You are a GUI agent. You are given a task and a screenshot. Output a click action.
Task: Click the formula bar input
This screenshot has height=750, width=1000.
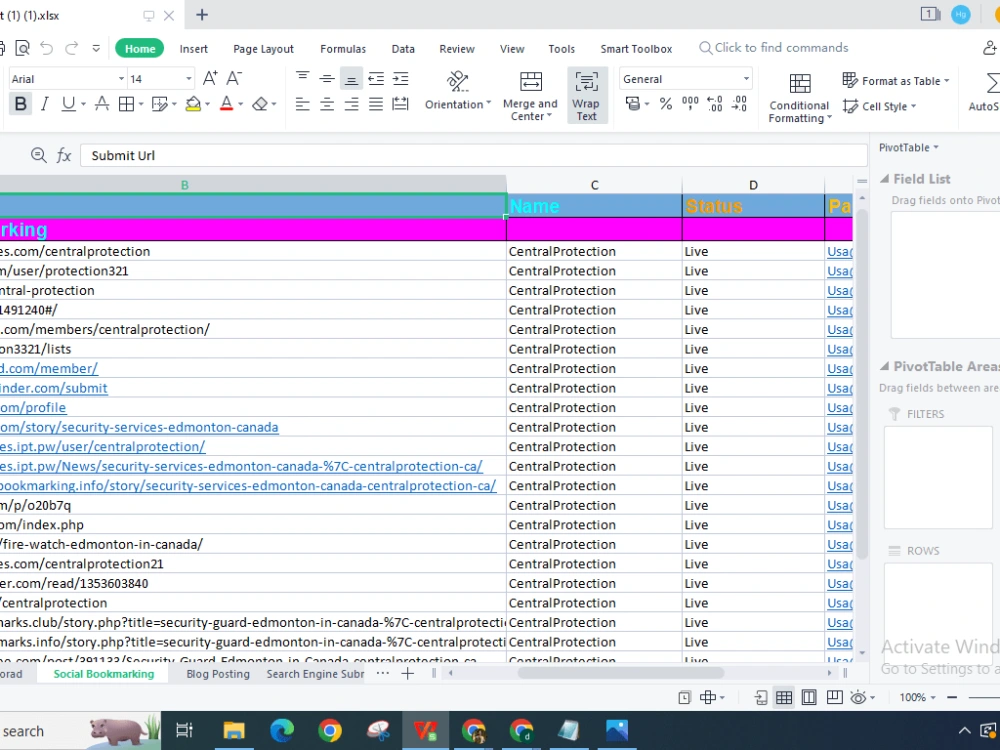[x=473, y=156]
